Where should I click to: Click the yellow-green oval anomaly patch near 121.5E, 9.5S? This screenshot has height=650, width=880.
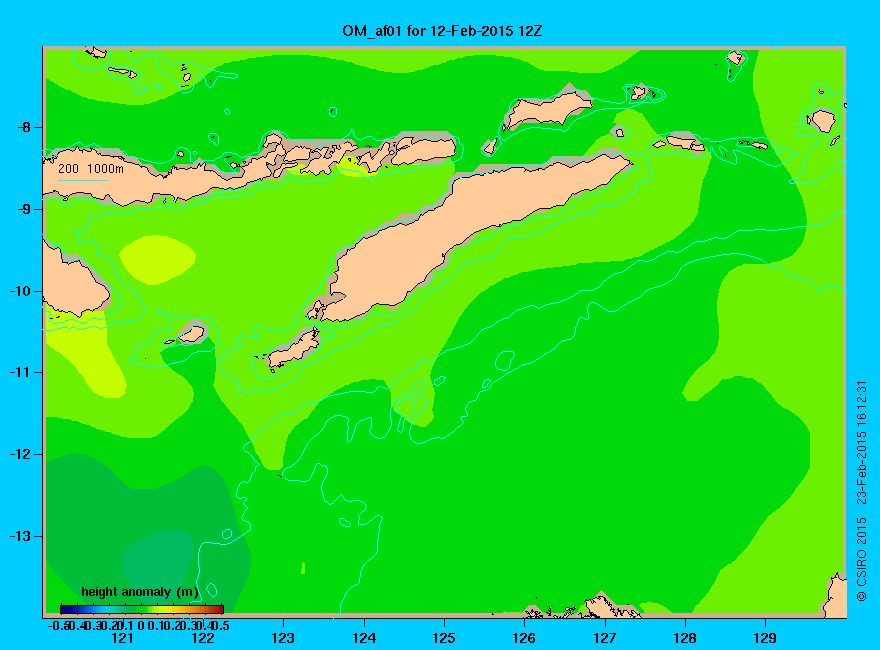(158, 259)
